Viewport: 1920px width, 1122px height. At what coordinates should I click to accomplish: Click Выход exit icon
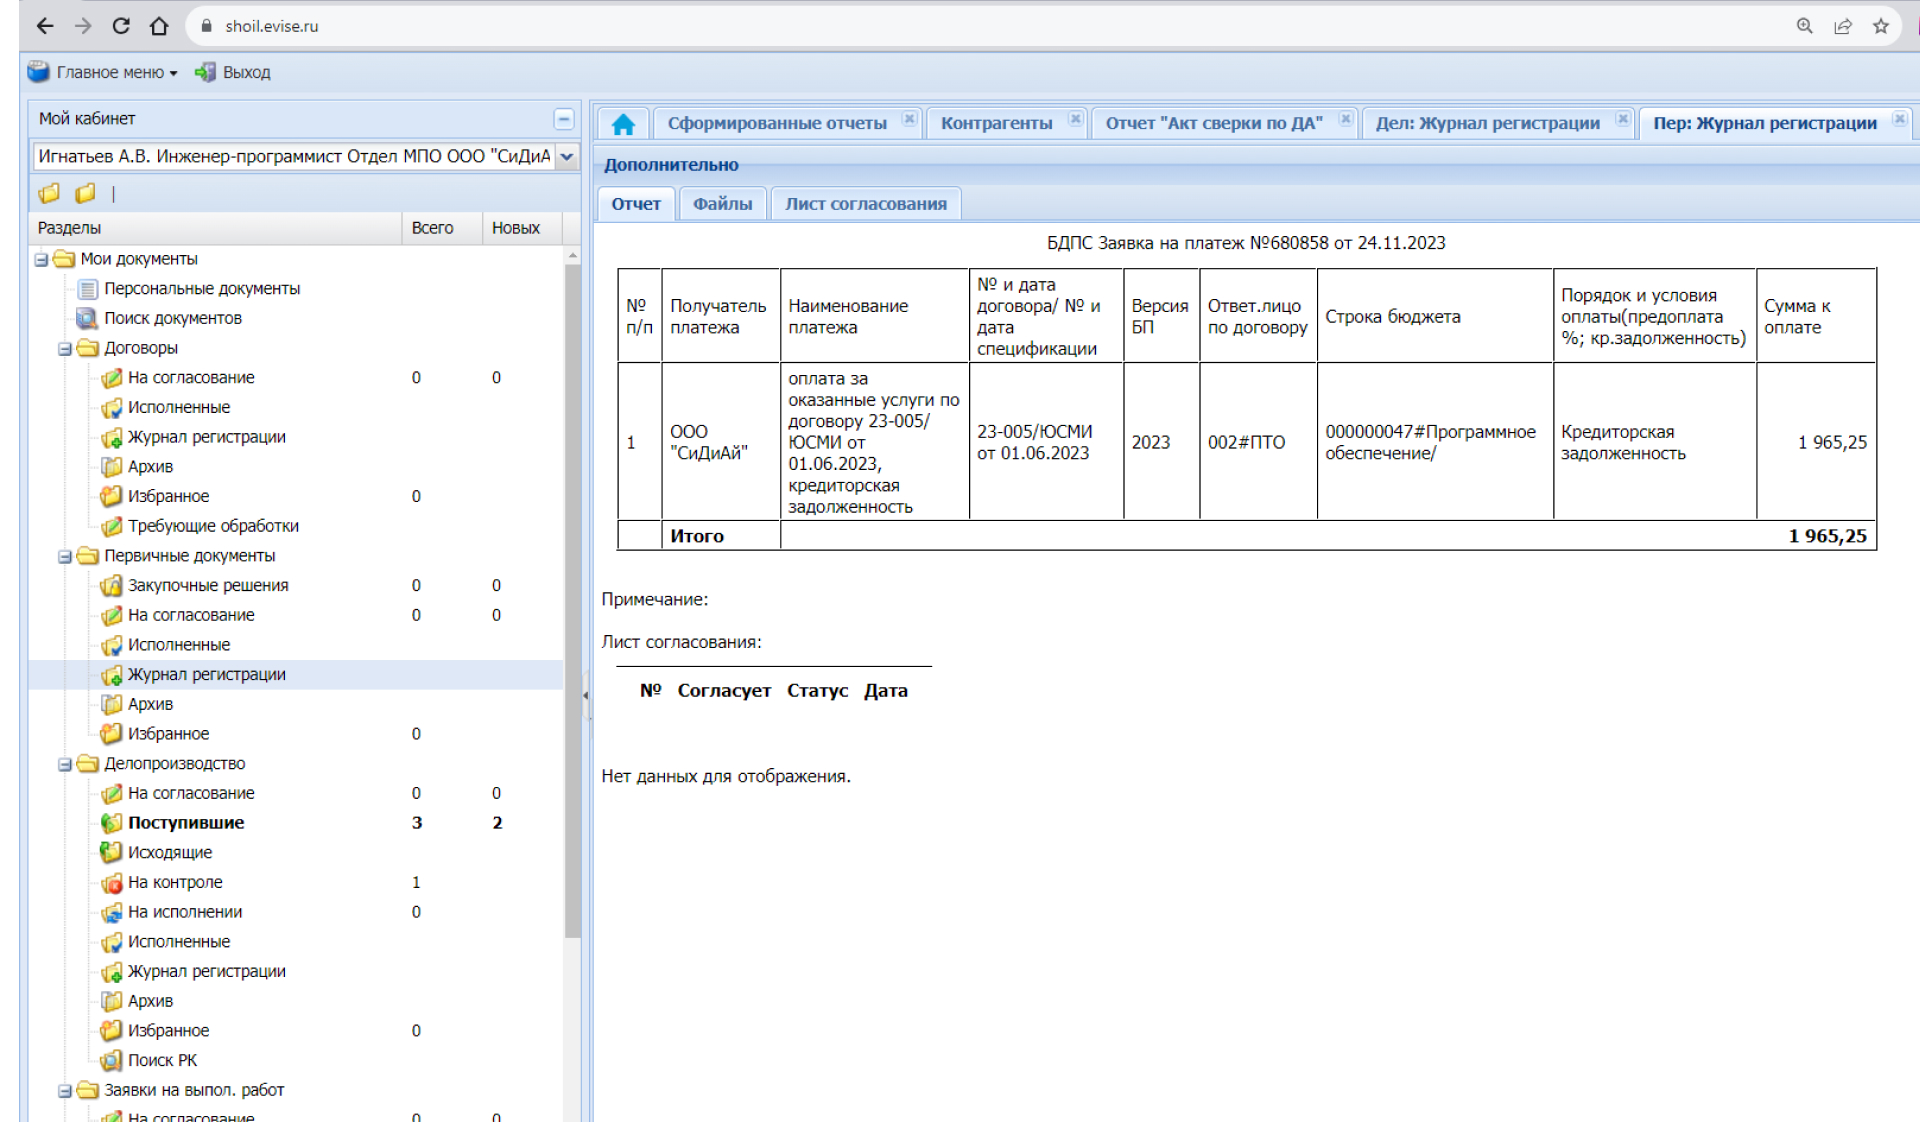205,72
